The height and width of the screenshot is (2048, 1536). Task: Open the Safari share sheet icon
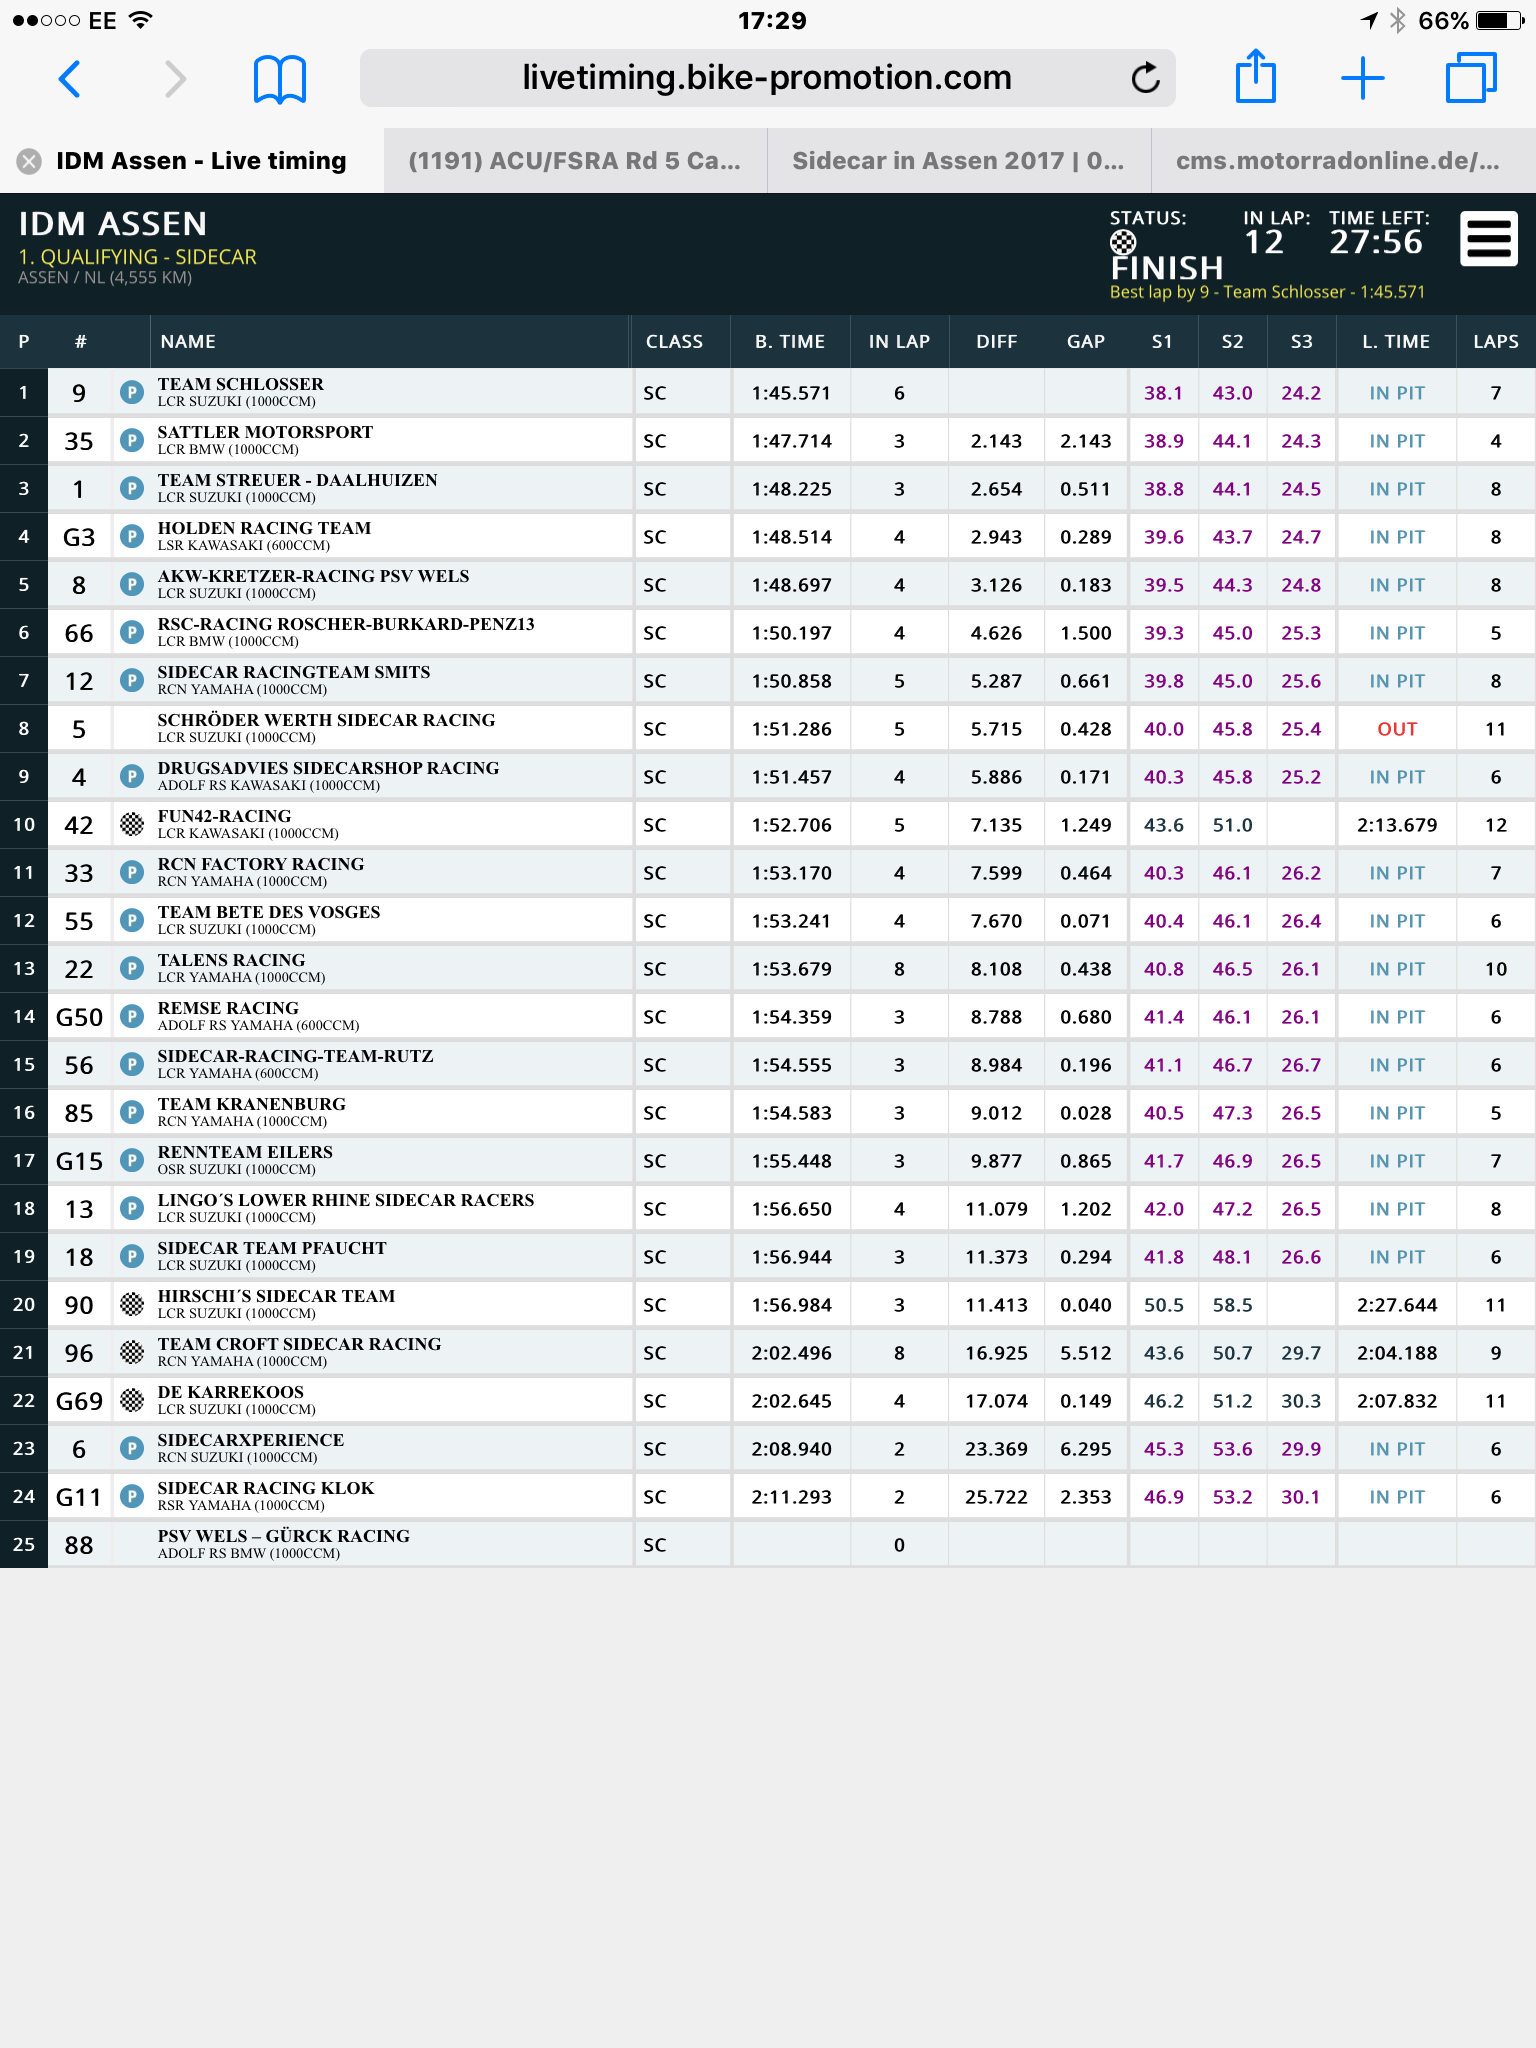[1256, 76]
